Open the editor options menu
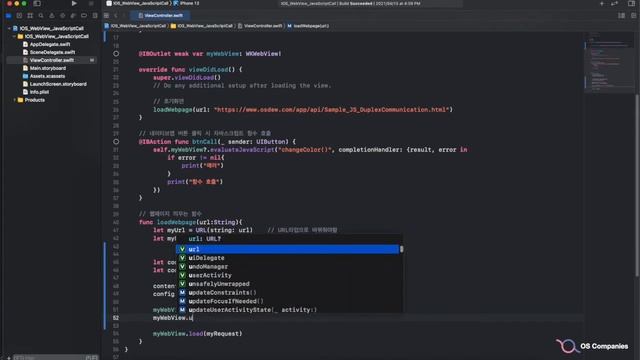Image resolution: width=640 pixels, height=360 pixels. coord(621,16)
